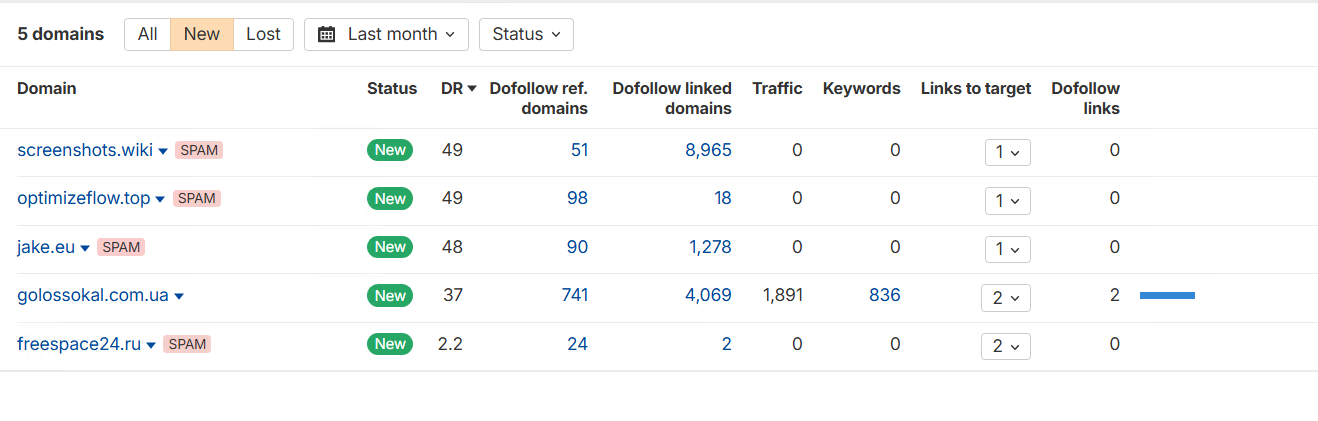Click the SPAM badge beside jake.eu
Image resolution: width=1318 pixels, height=421 pixels.
pos(121,247)
